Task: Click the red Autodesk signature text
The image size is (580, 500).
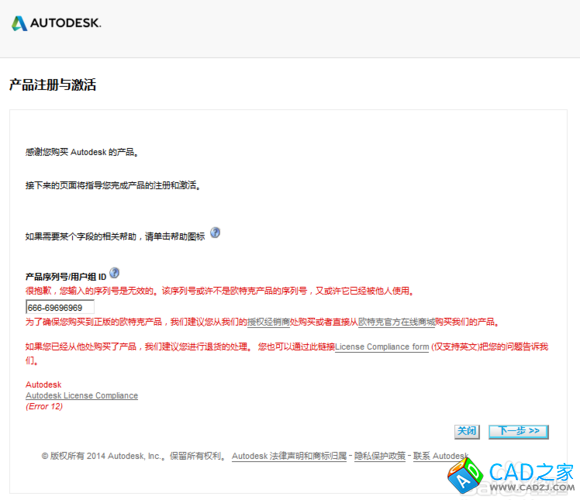Action: coord(43,385)
